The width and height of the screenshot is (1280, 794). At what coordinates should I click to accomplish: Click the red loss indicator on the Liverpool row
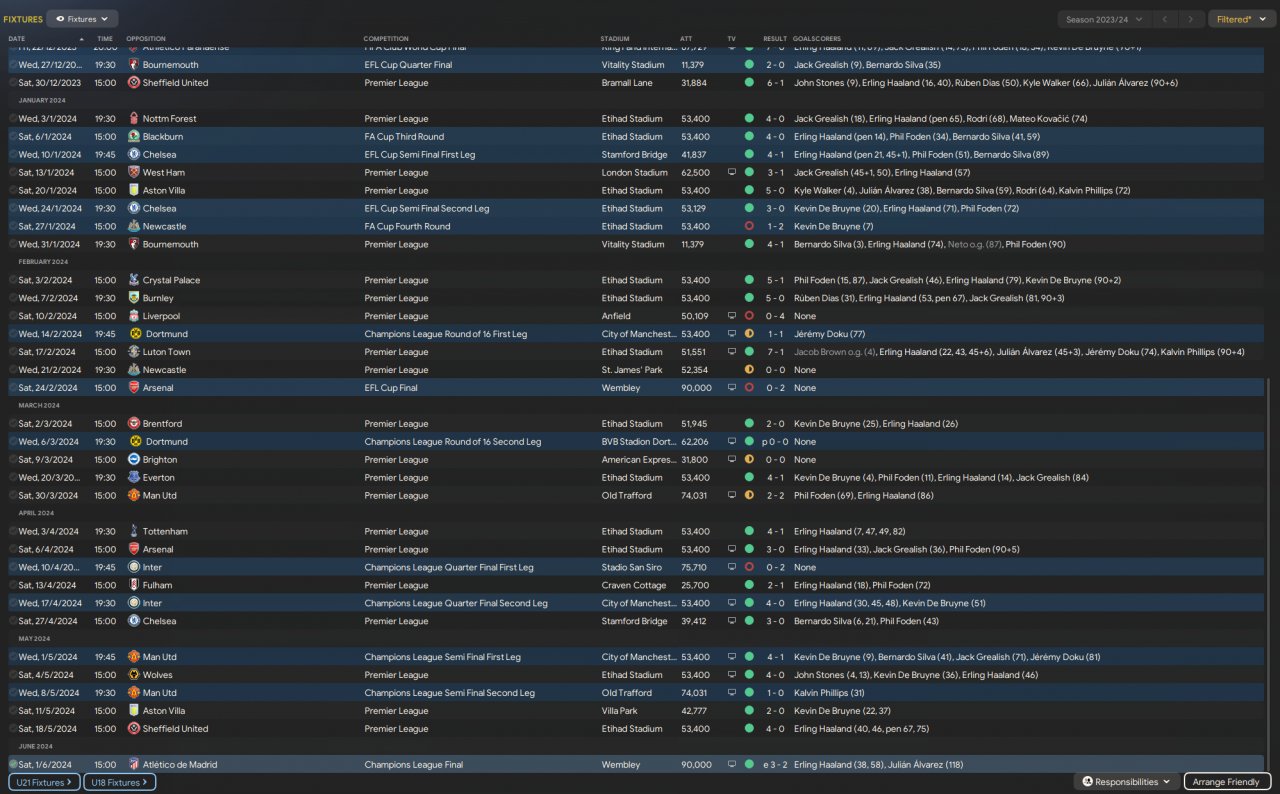(749, 317)
